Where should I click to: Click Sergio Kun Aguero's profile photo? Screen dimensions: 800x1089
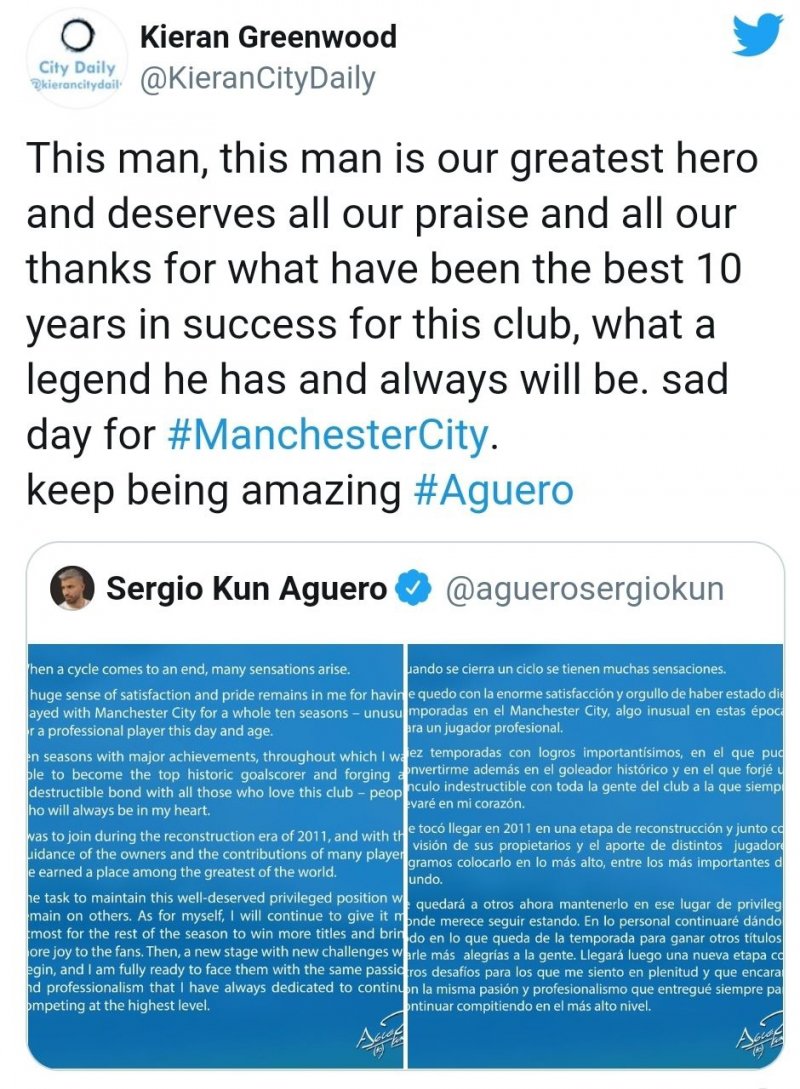point(70,589)
